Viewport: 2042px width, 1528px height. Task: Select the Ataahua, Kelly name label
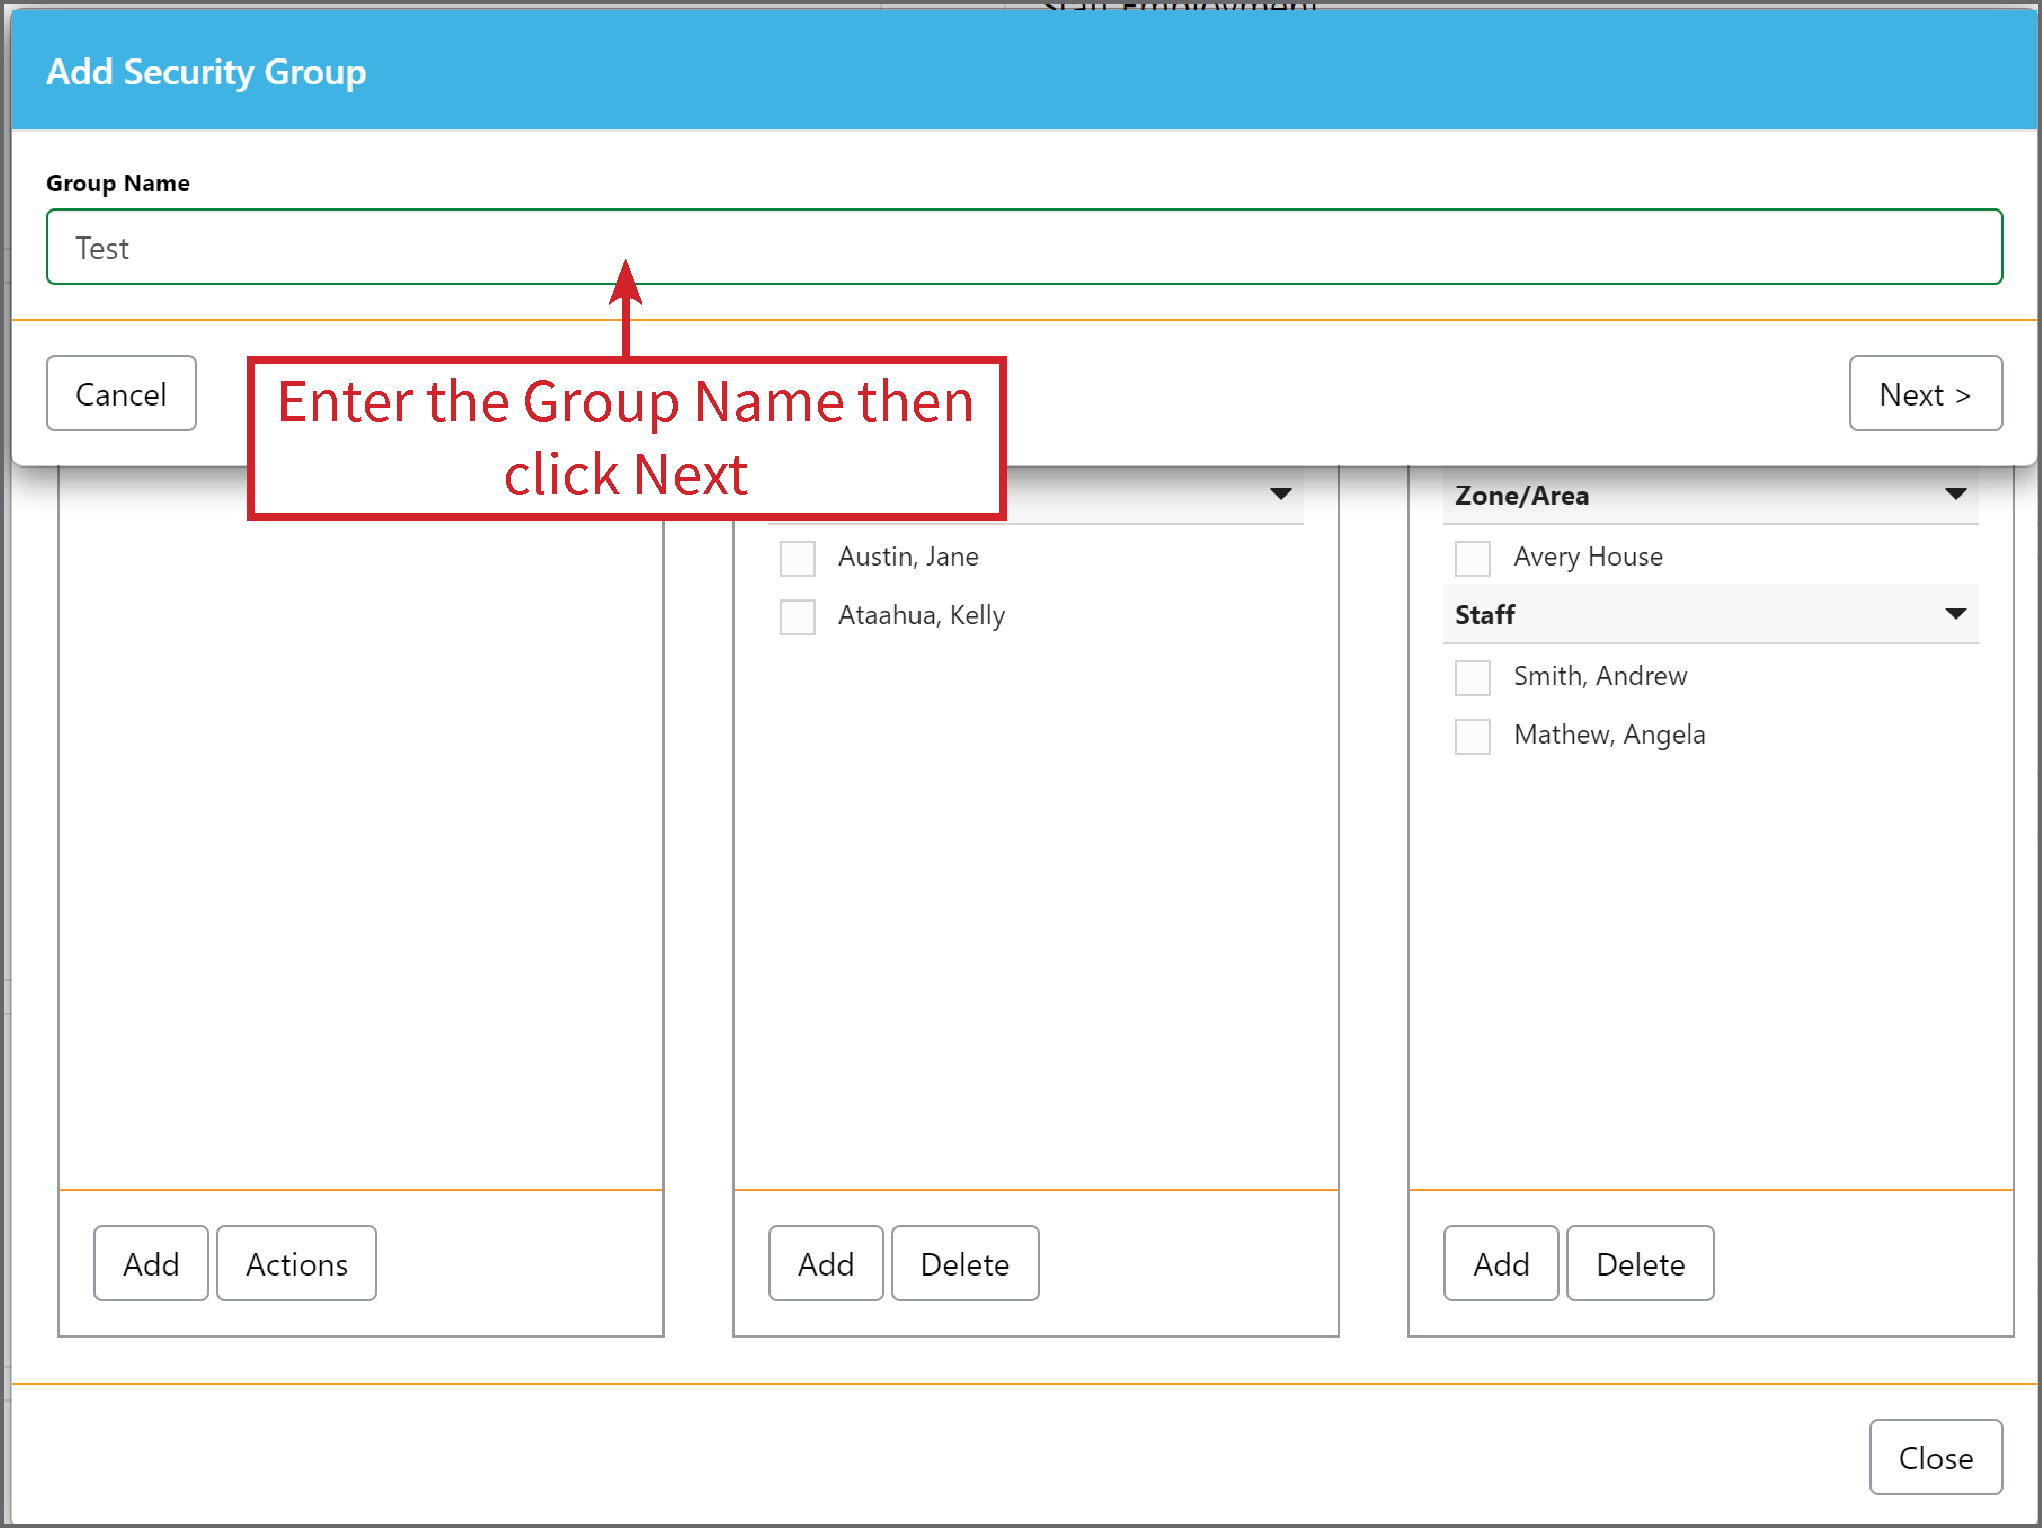click(921, 616)
